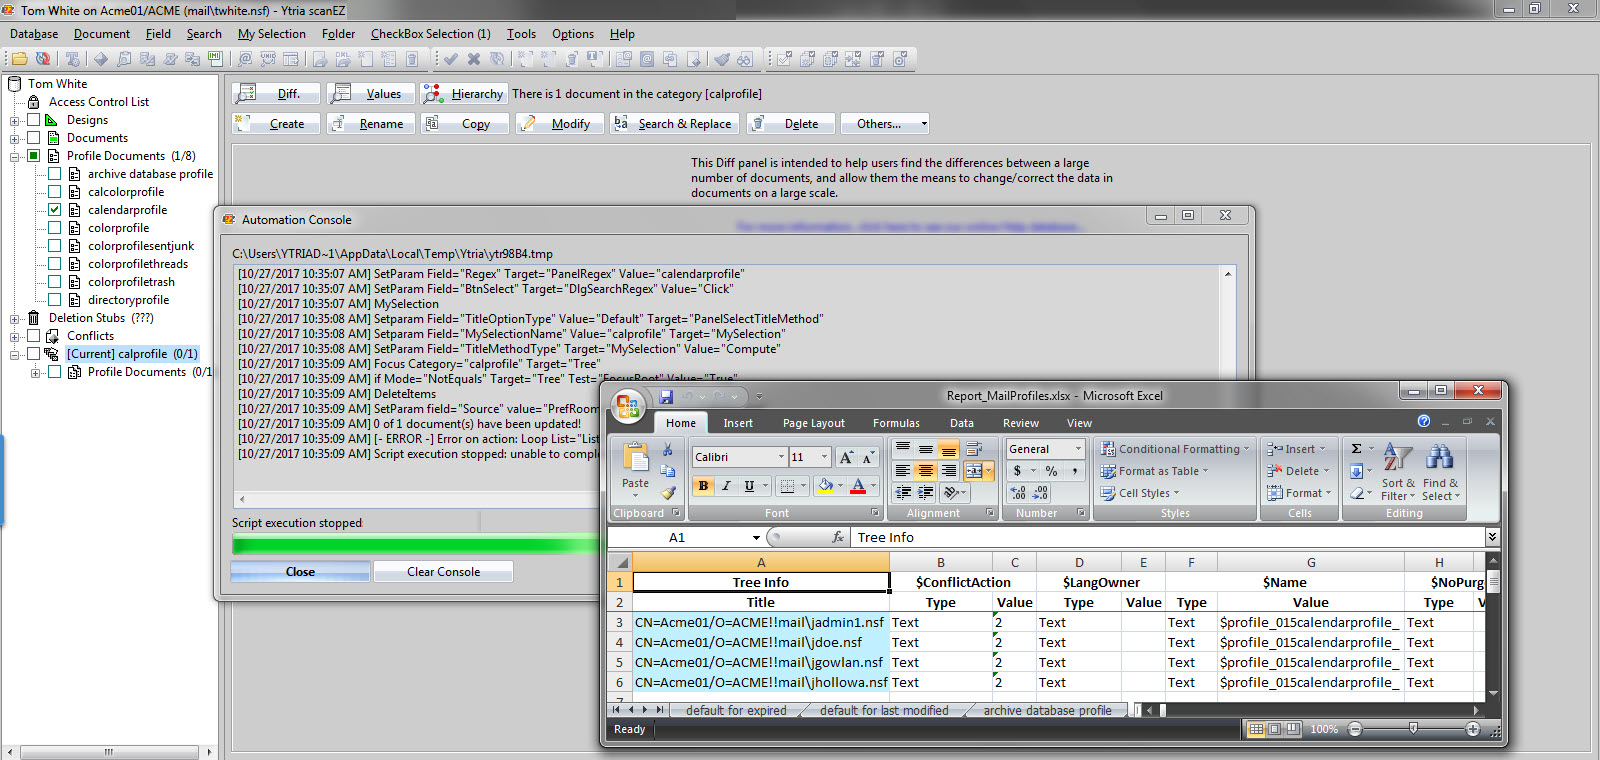Open the My Selection menu
Viewport: 1600px width, 760px height.
click(272, 34)
